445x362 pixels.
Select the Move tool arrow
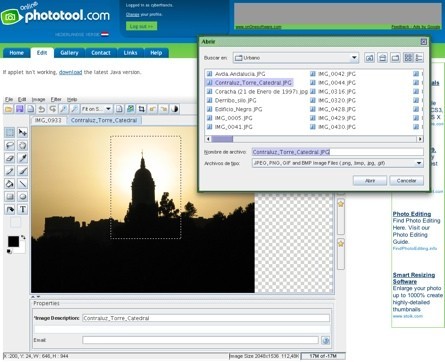tap(23, 132)
